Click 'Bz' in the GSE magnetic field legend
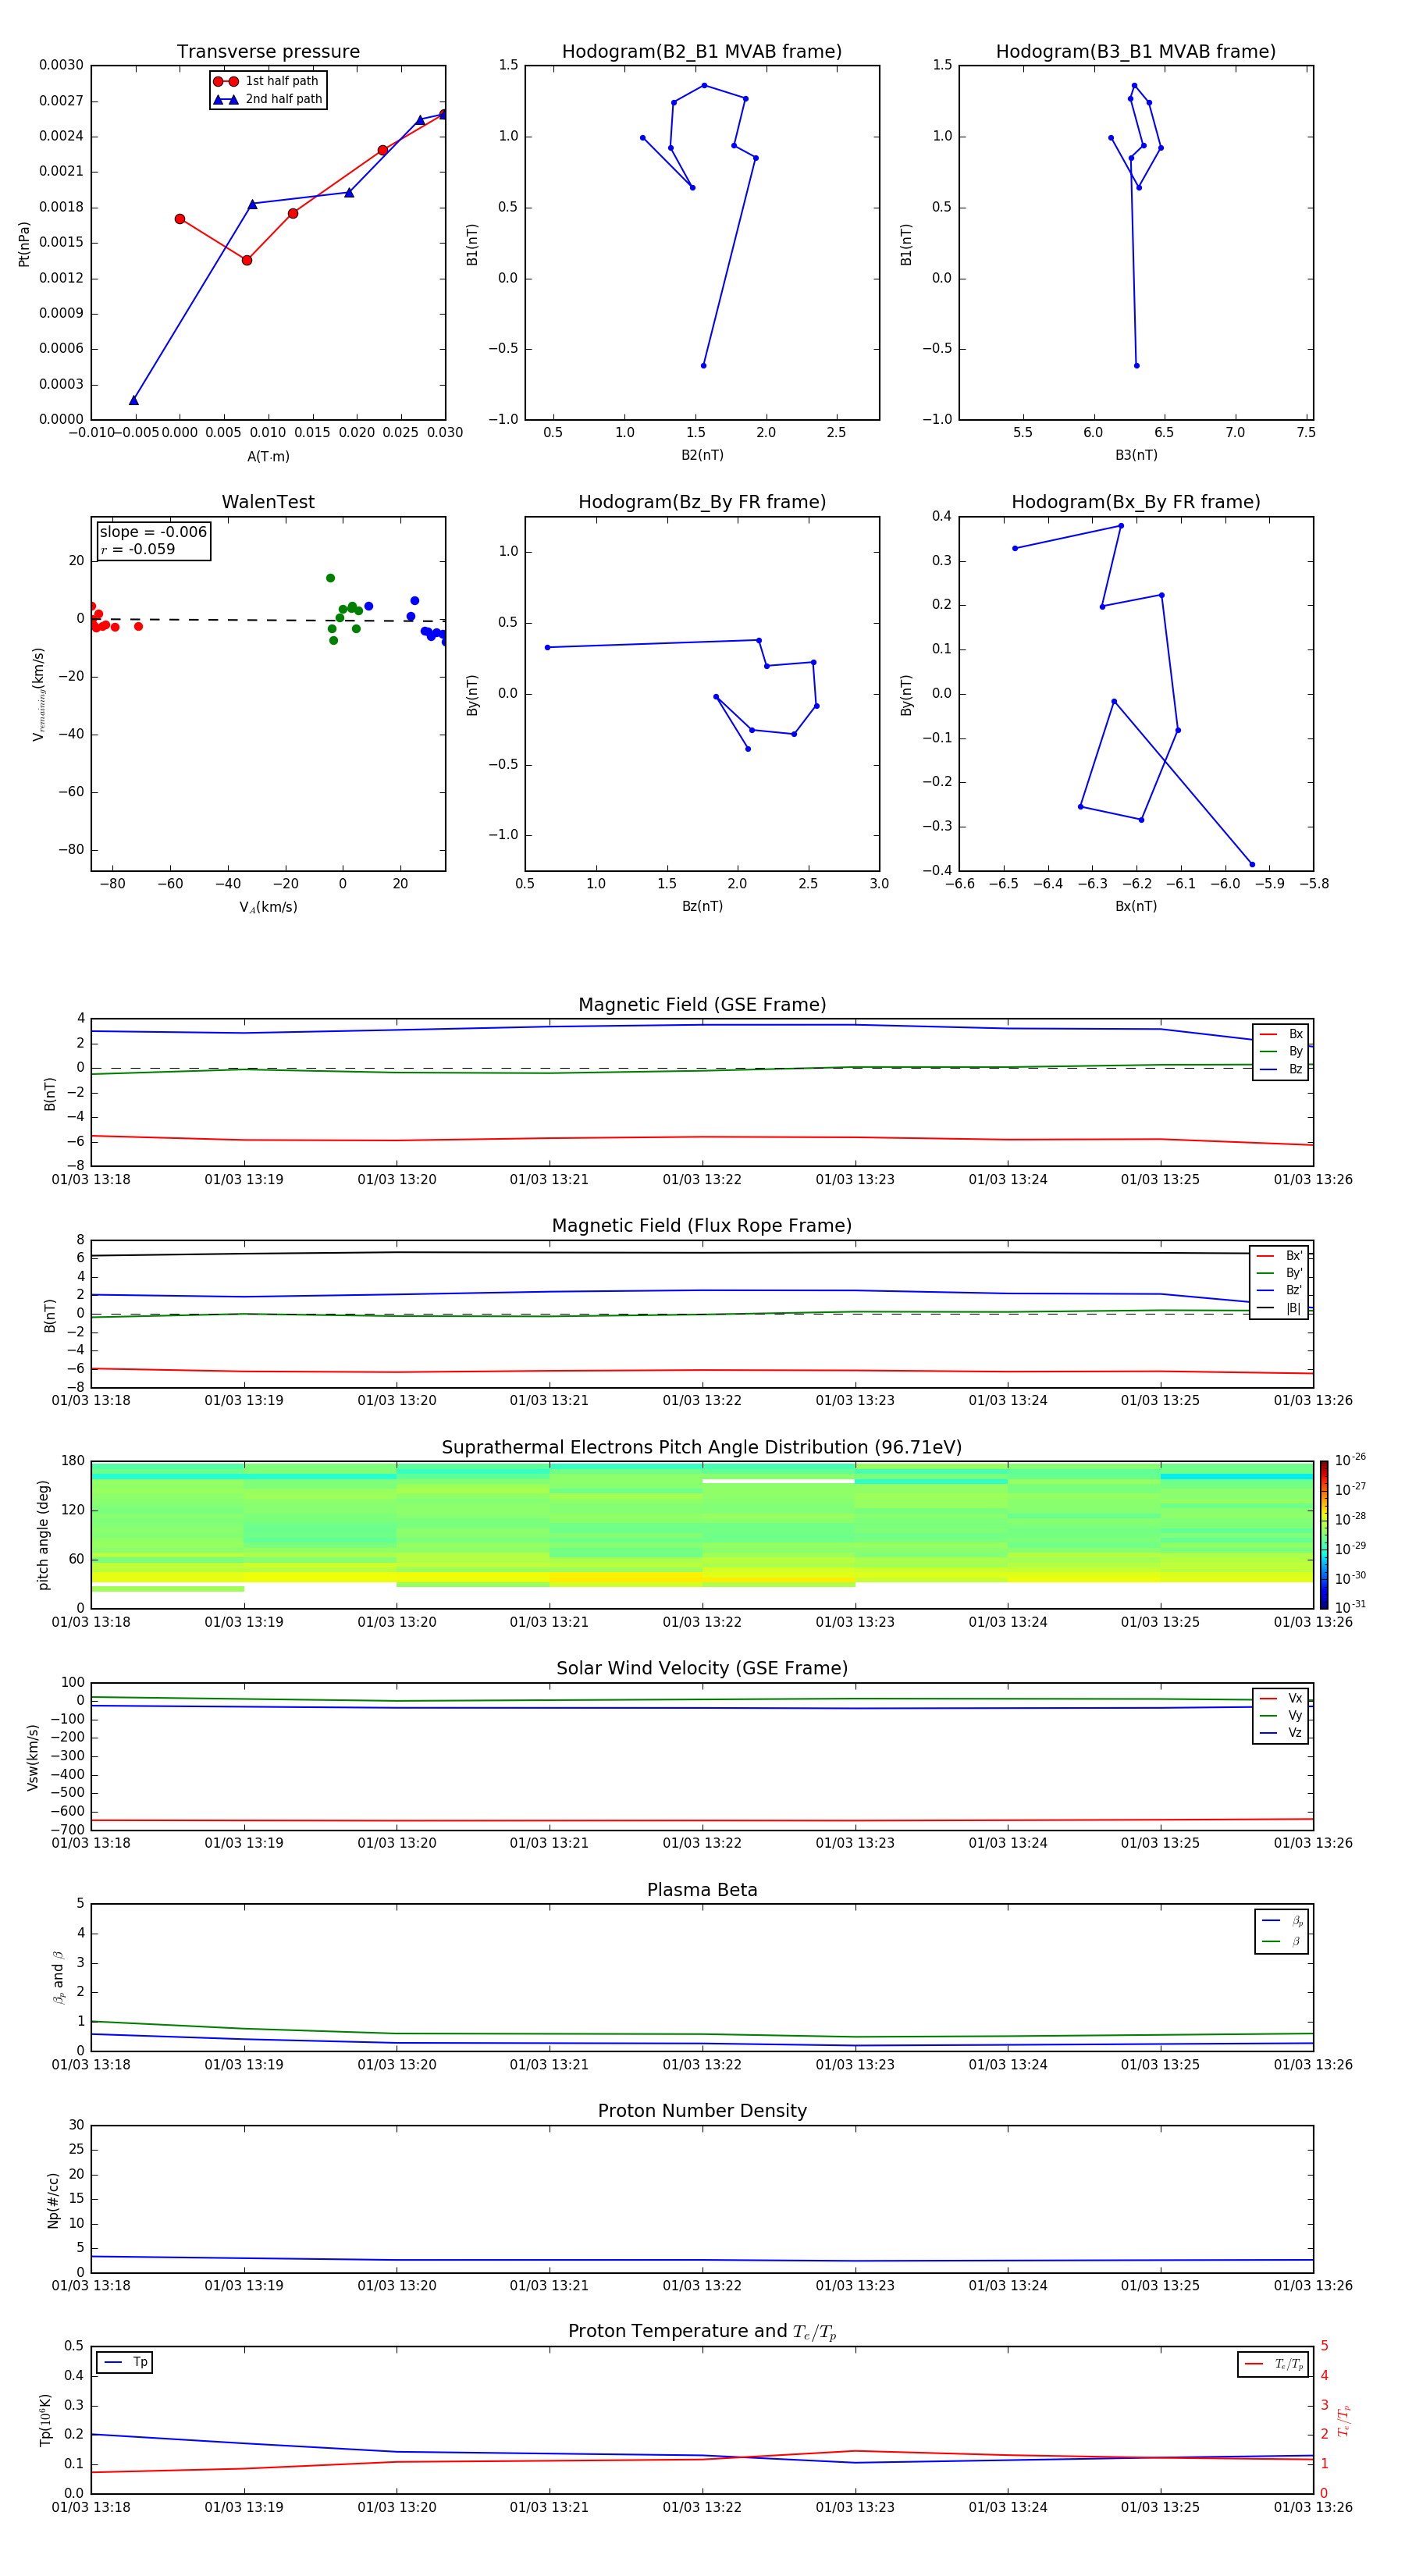 (x=1281, y=1069)
